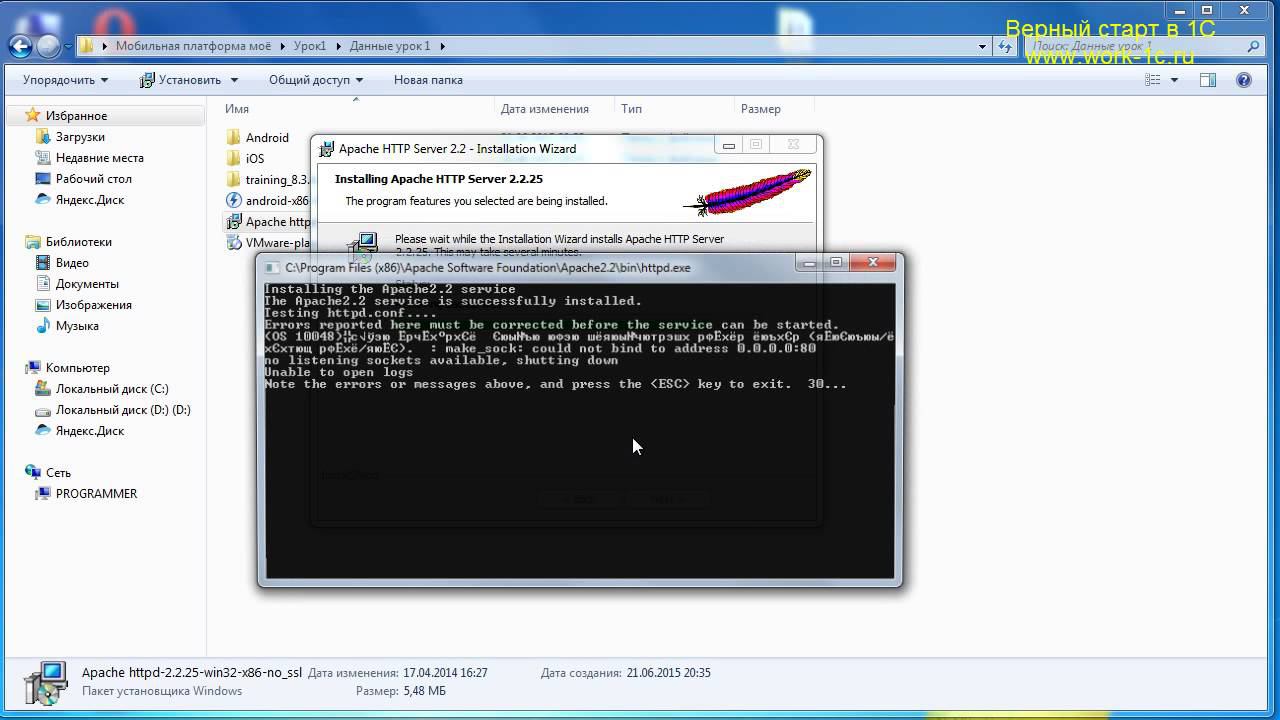
Task: Expand the arrow after Урок1 breadcrumb
Action: click(x=338, y=46)
